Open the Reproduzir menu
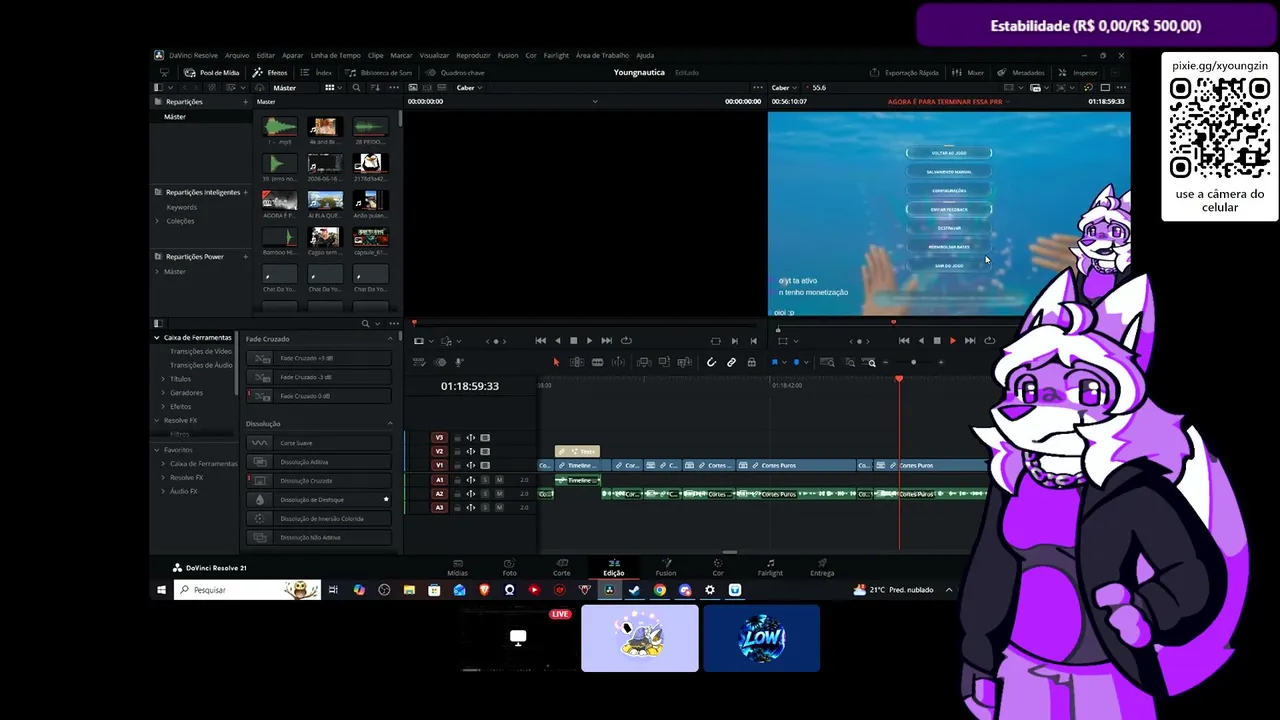 473,55
